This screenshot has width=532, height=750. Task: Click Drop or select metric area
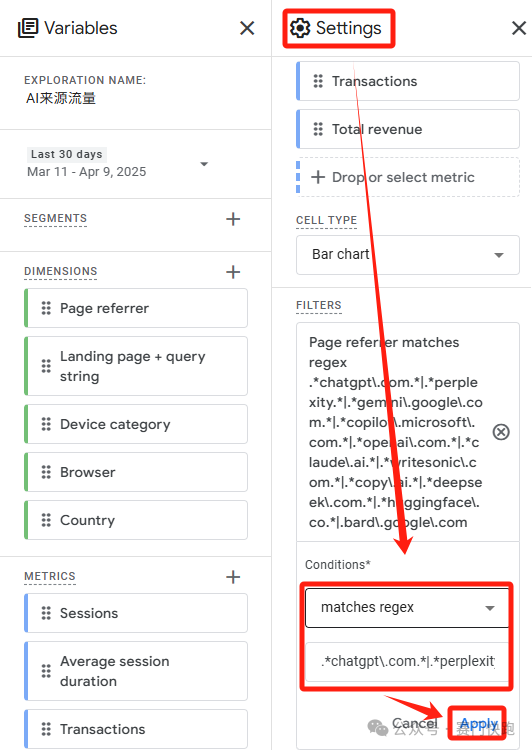tap(408, 177)
